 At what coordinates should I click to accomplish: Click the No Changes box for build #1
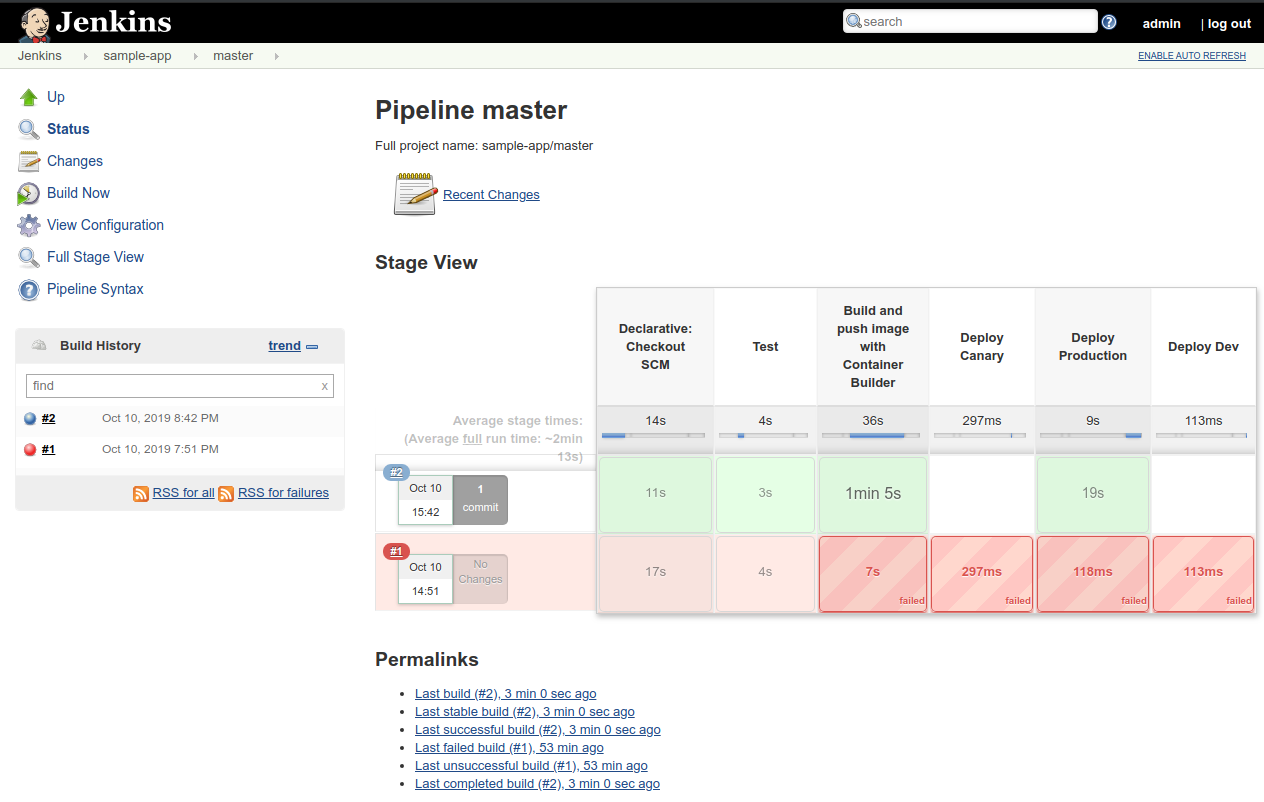(x=480, y=579)
